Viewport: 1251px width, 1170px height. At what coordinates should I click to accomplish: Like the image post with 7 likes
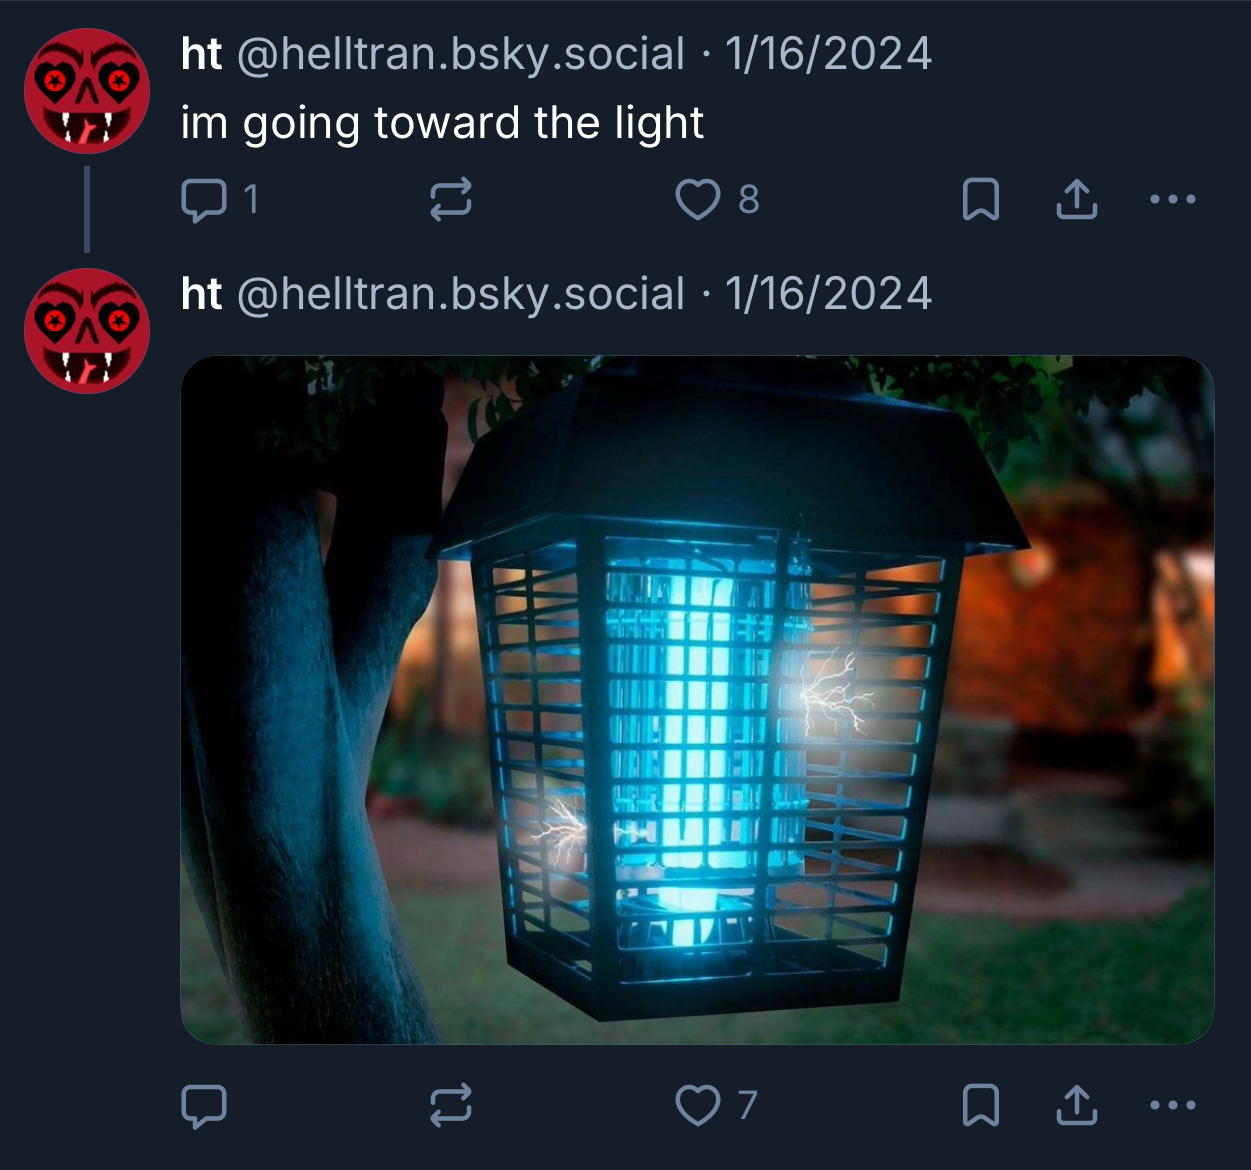tap(716, 1105)
